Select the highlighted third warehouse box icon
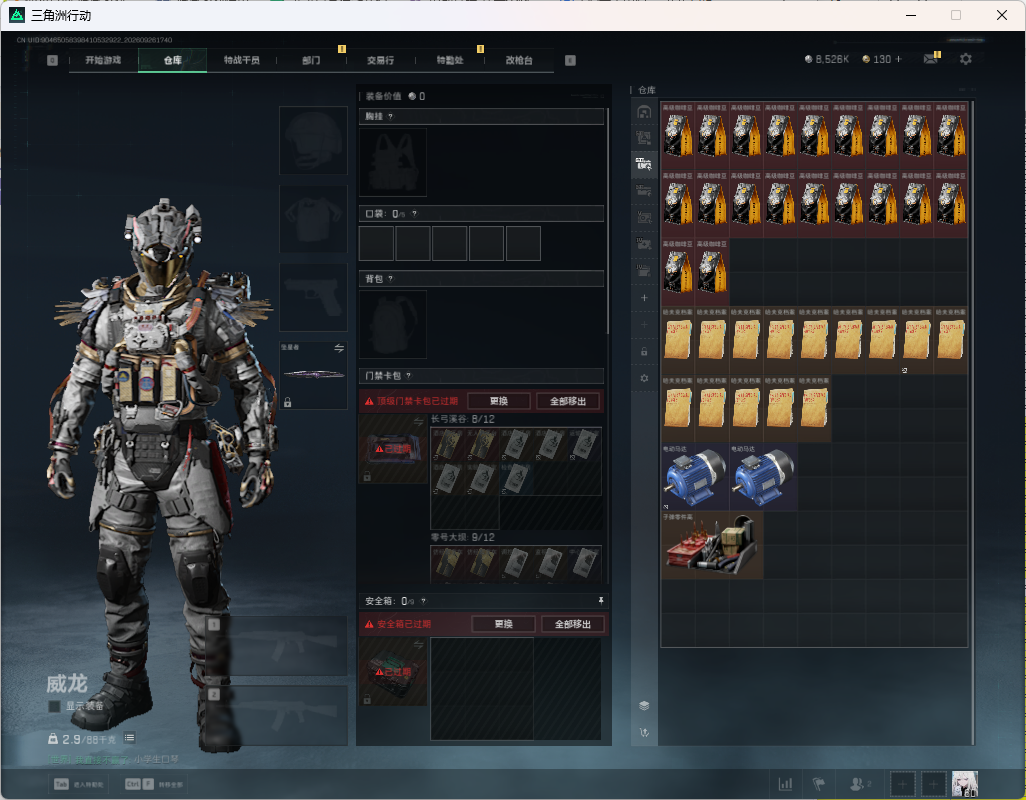 pos(644,164)
